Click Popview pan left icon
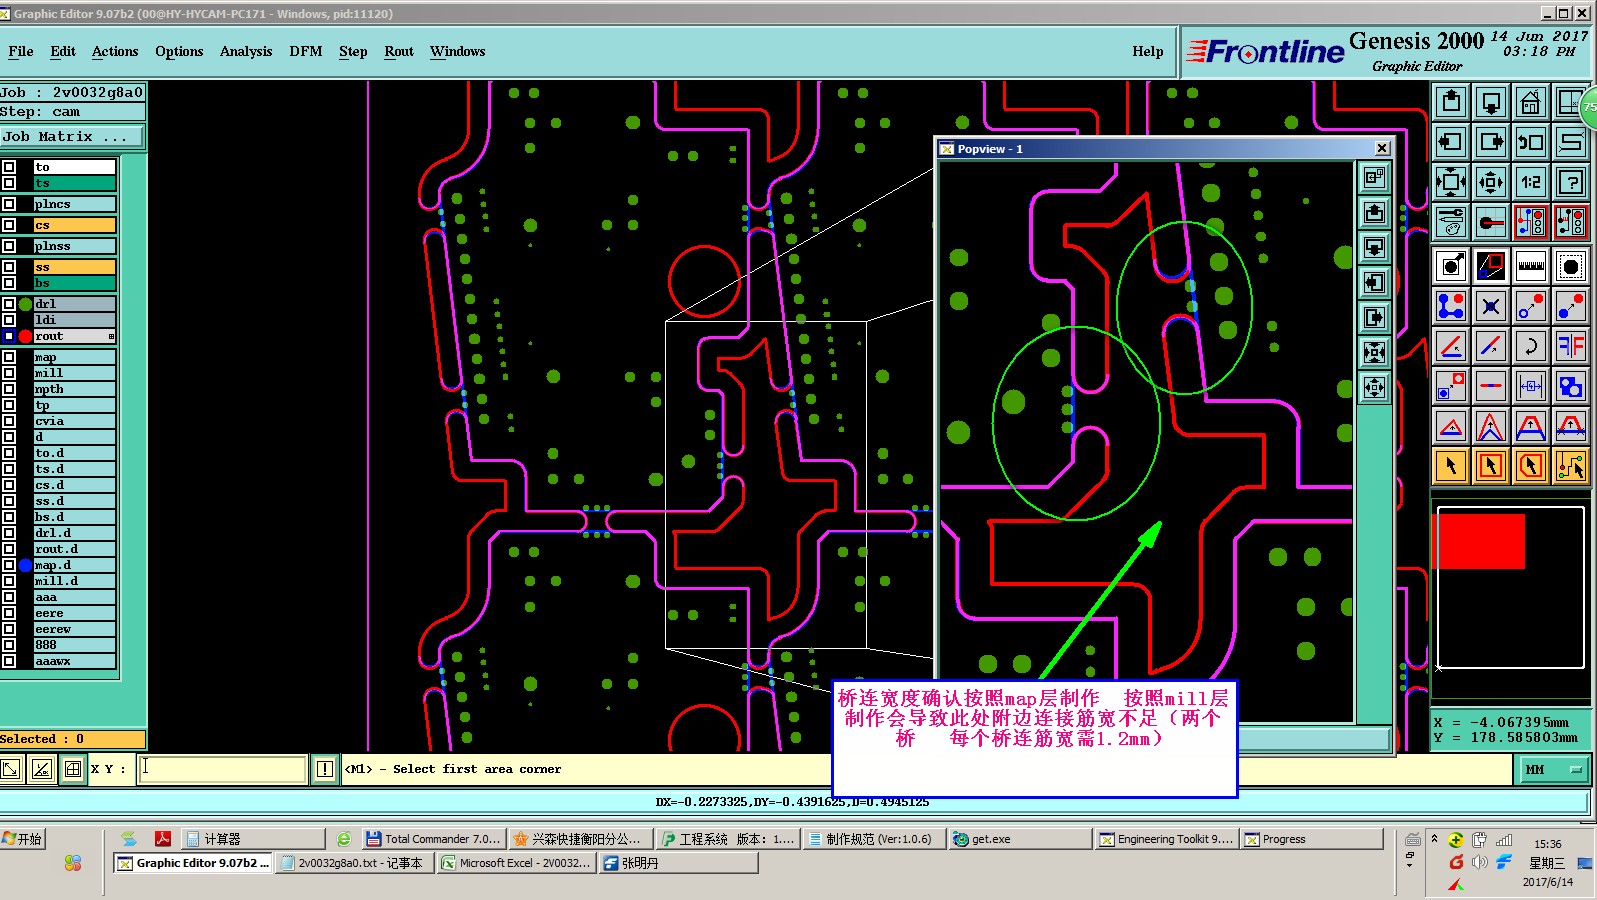Image resolution: width=1597 pixels, height=900 pixels. 1375,282
